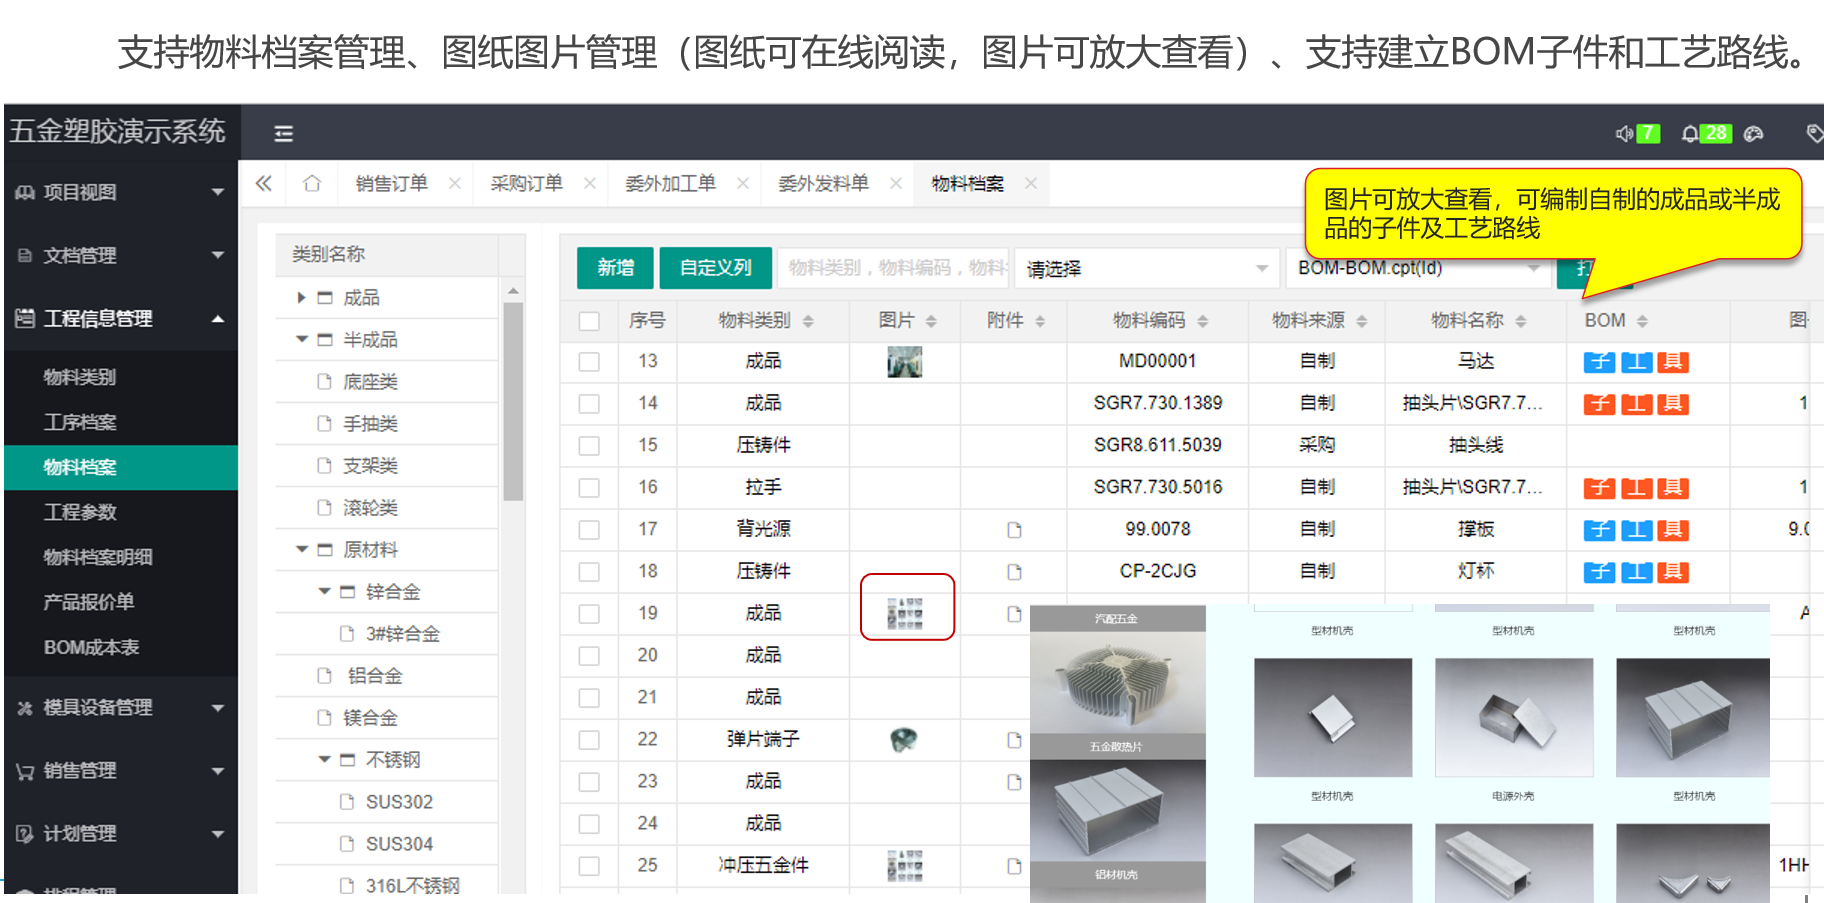
Task: Open the 工 button in row 16
Action: [x=1636, y=488]
